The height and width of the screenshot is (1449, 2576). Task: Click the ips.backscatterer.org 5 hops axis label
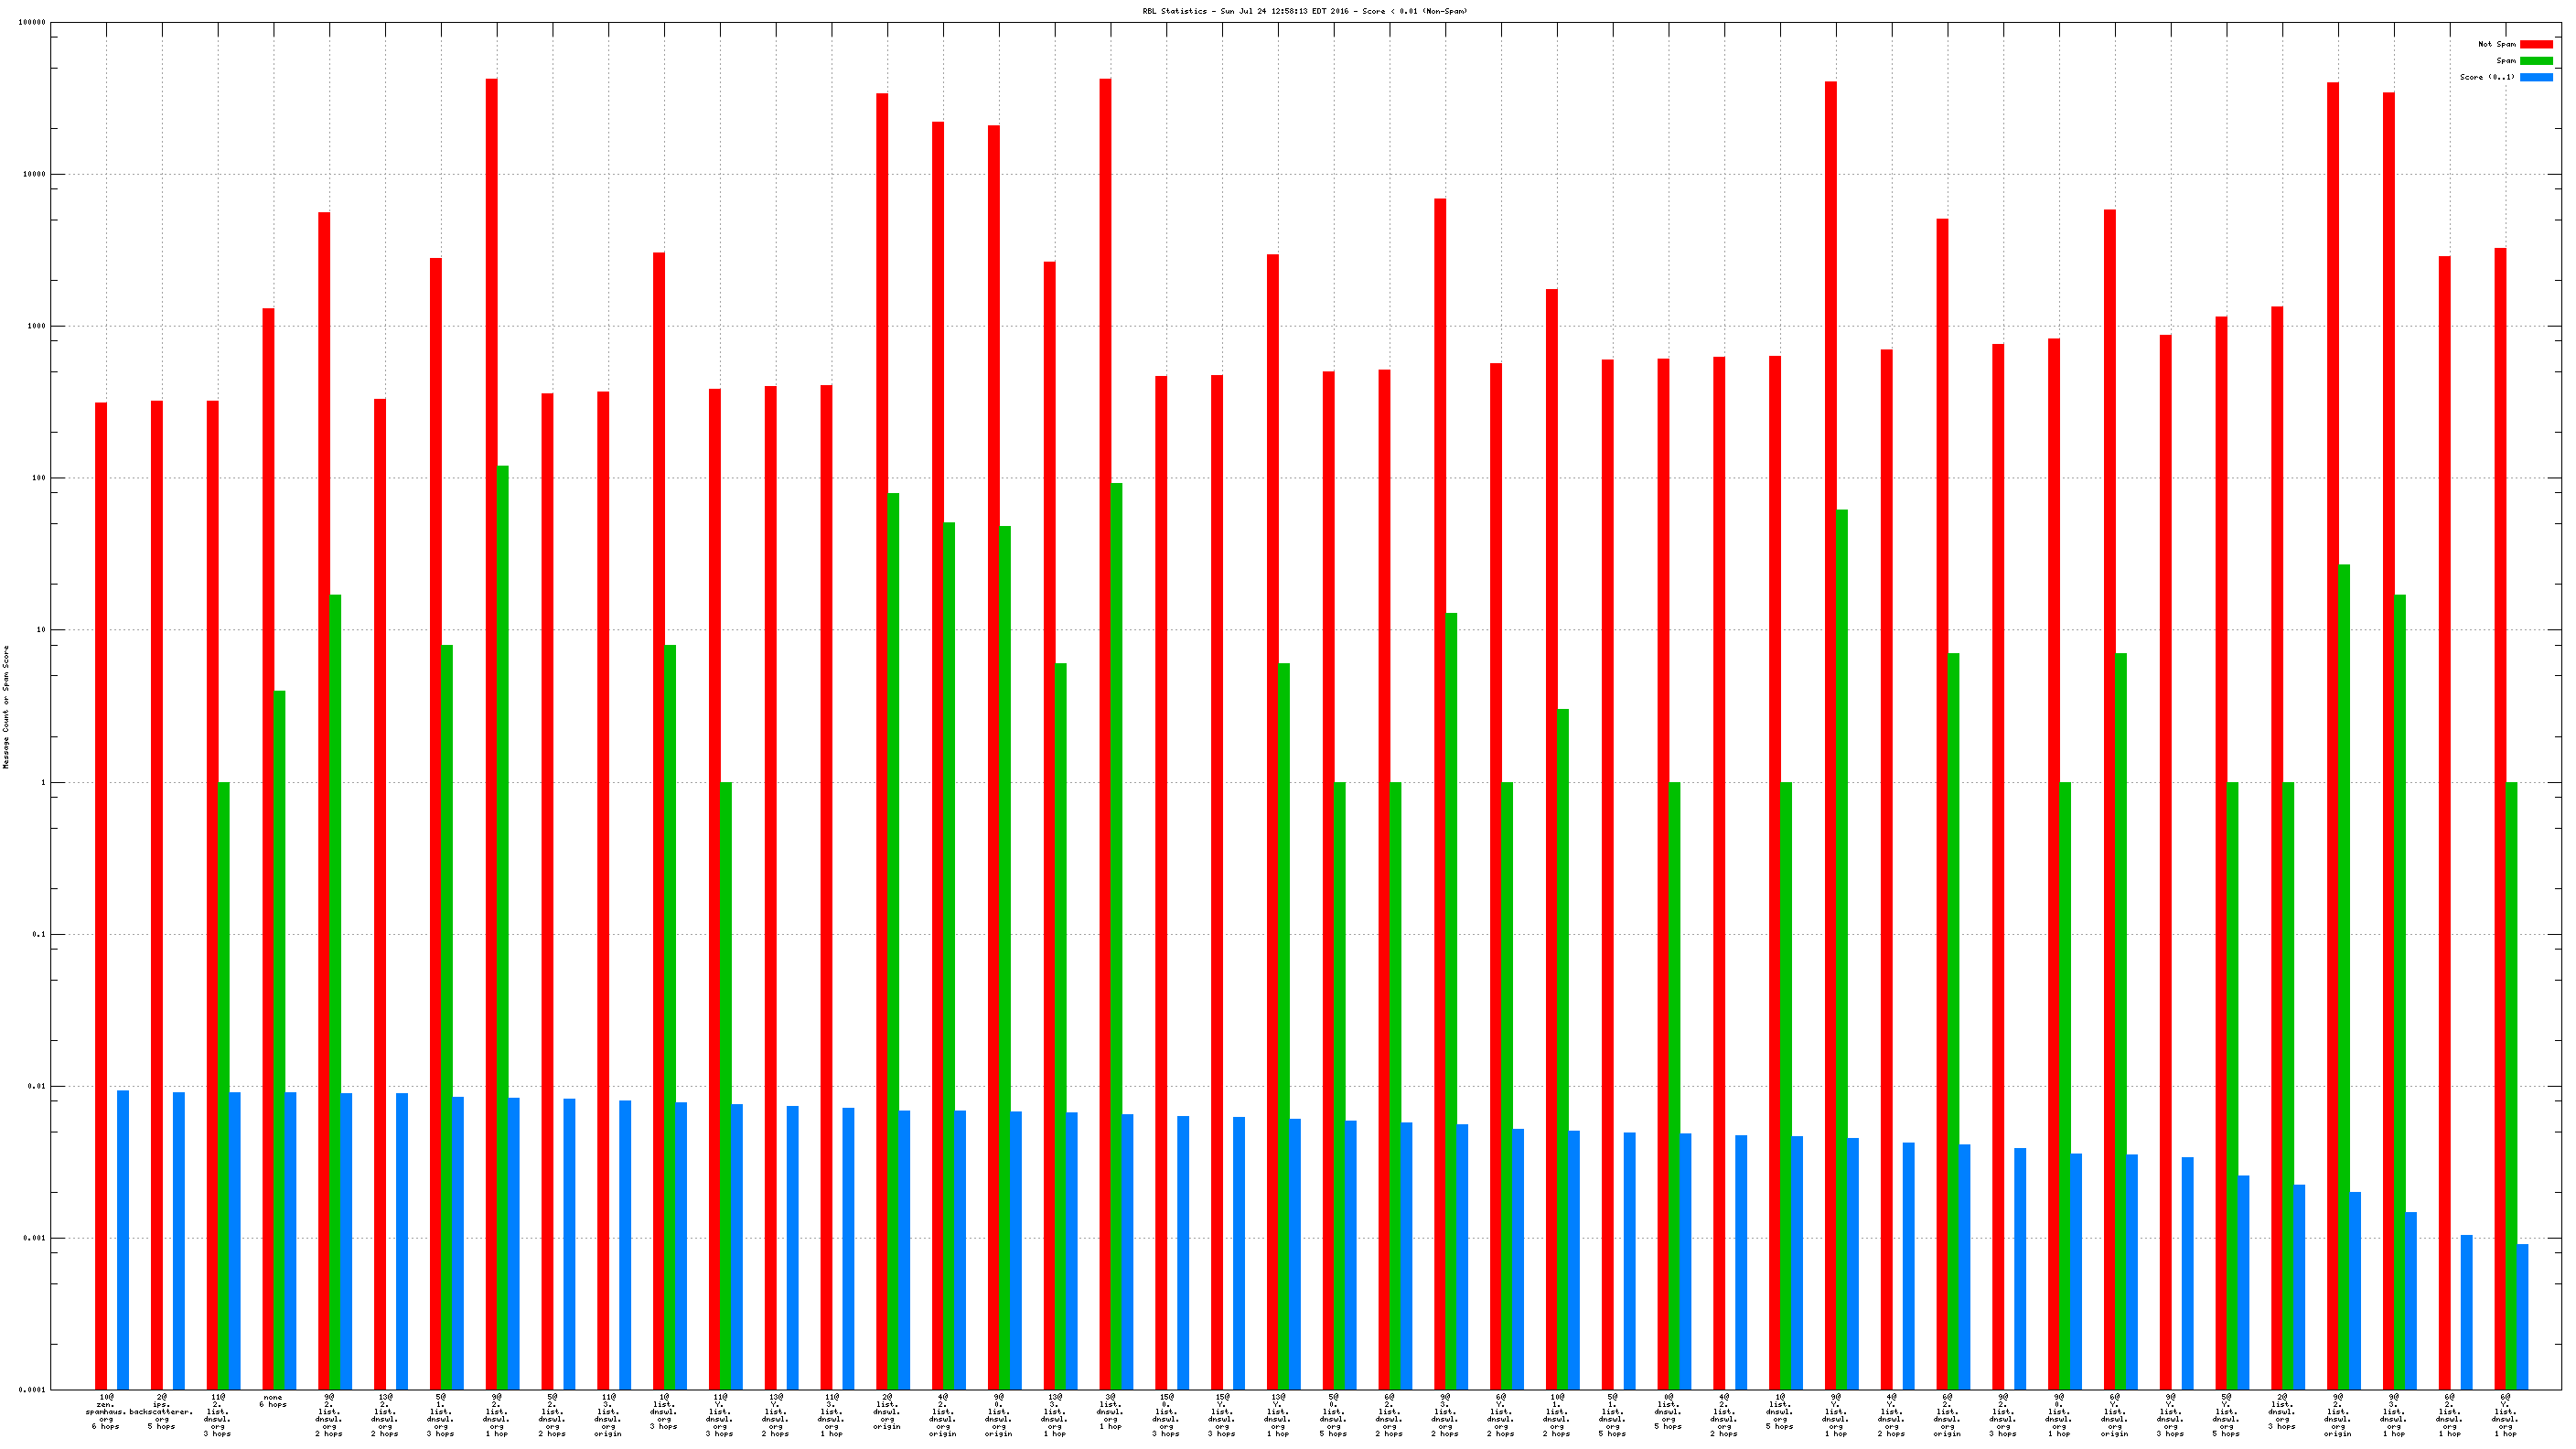pyautogui.click(x=161, y=1411)
